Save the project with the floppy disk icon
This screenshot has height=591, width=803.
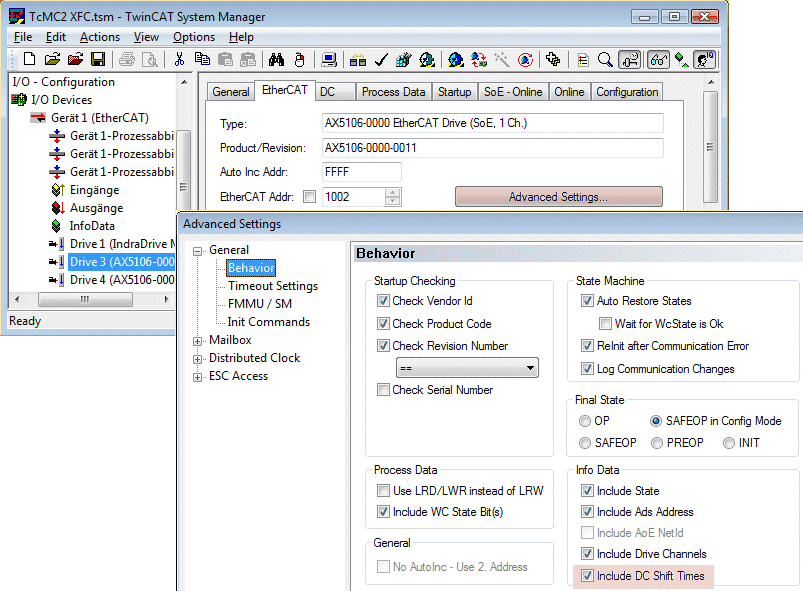tap(98, 59)
